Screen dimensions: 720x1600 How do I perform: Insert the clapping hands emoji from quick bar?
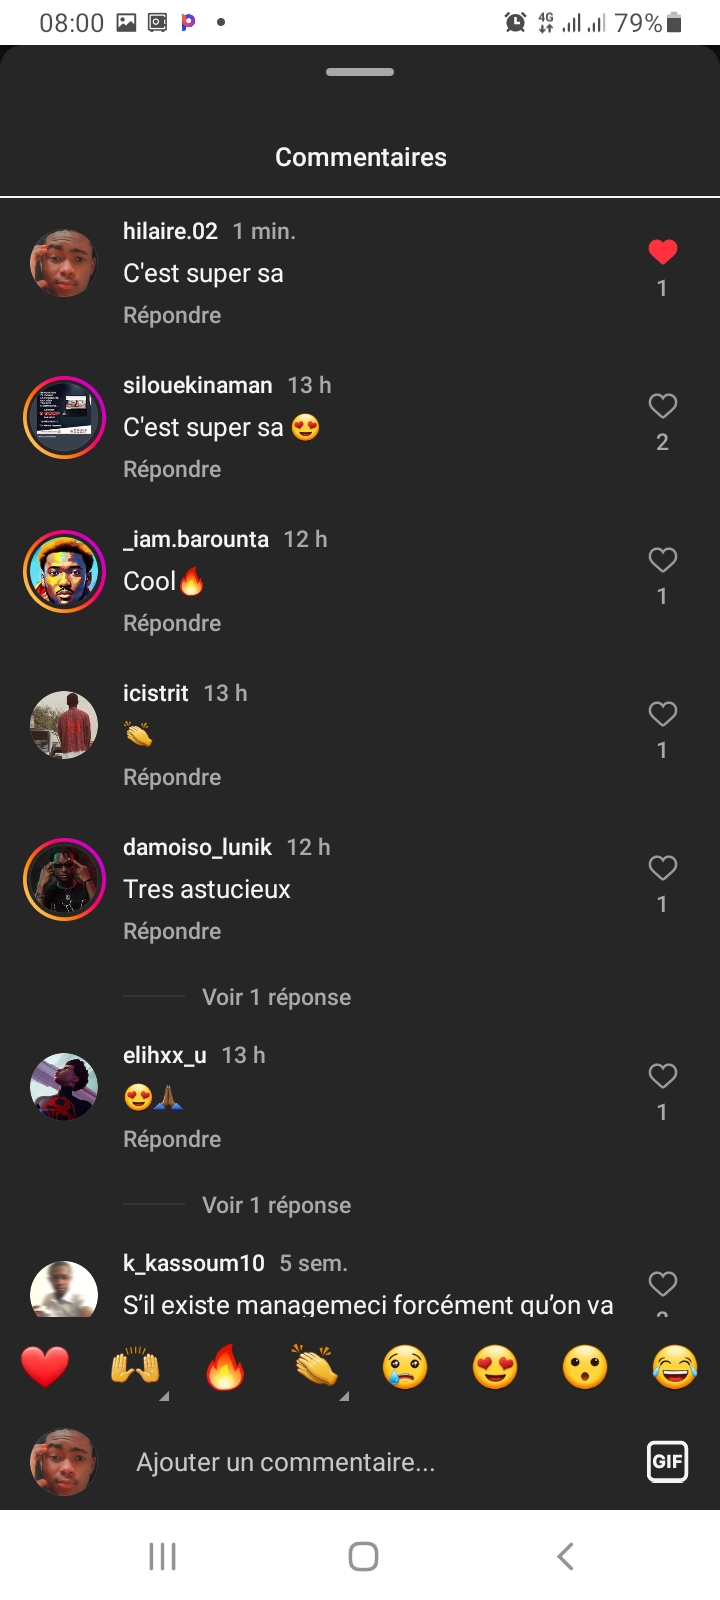315,1367
